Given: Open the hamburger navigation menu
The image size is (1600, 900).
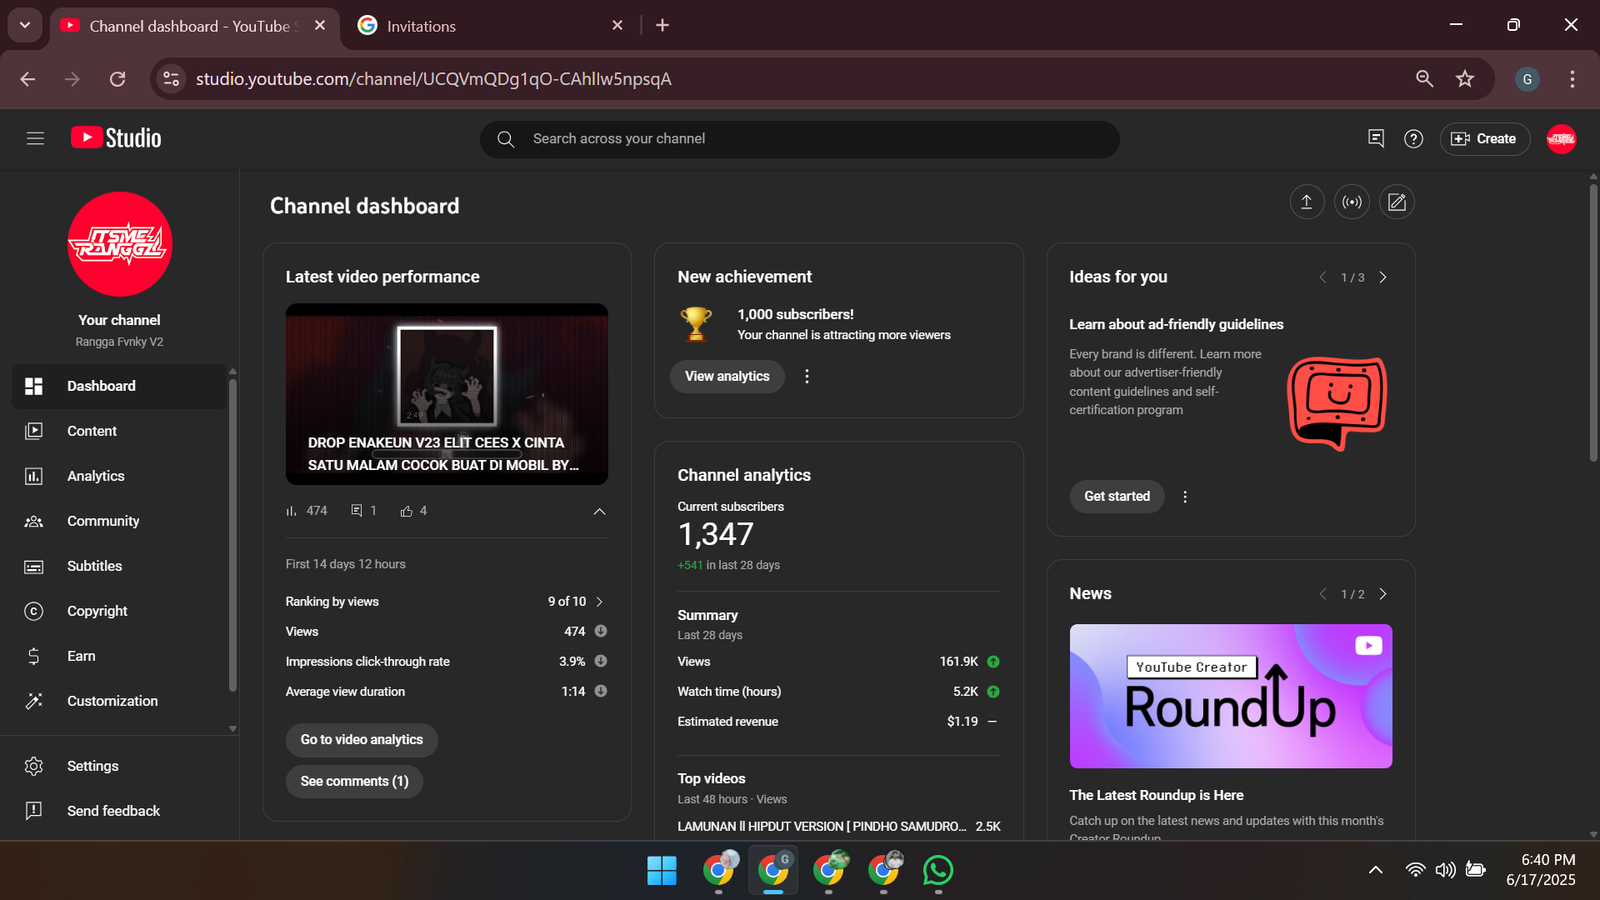Looking at the screenshot, I should tap(35, 139).
